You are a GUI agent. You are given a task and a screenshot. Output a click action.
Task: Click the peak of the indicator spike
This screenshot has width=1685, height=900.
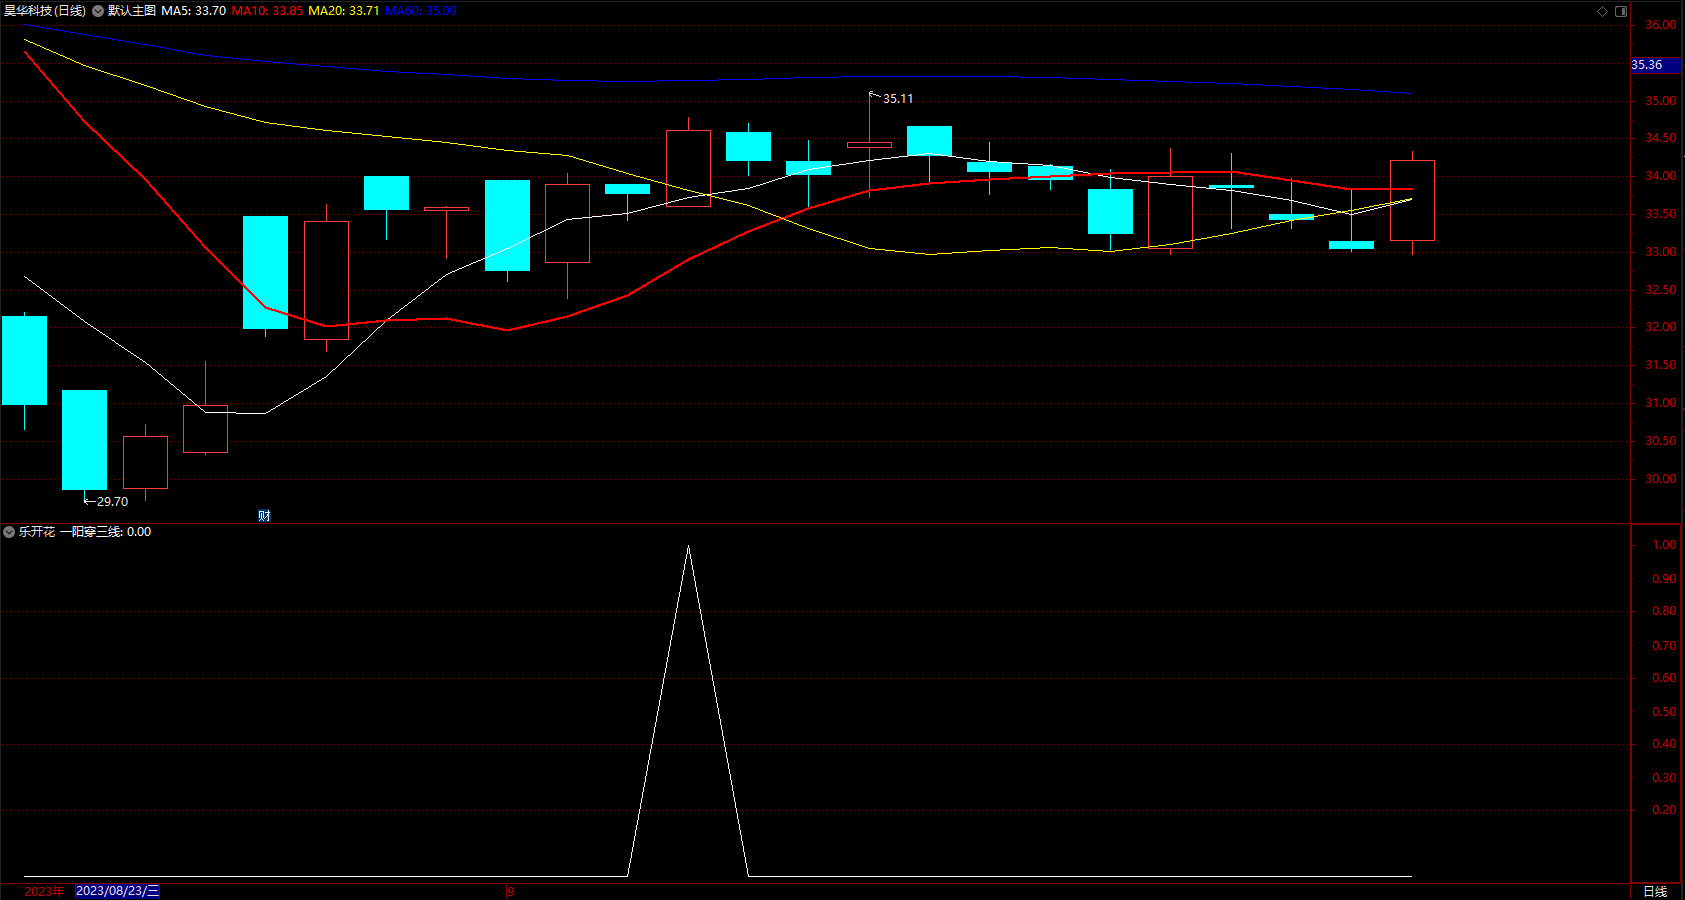pyautogui.click(x=688, y=546)
